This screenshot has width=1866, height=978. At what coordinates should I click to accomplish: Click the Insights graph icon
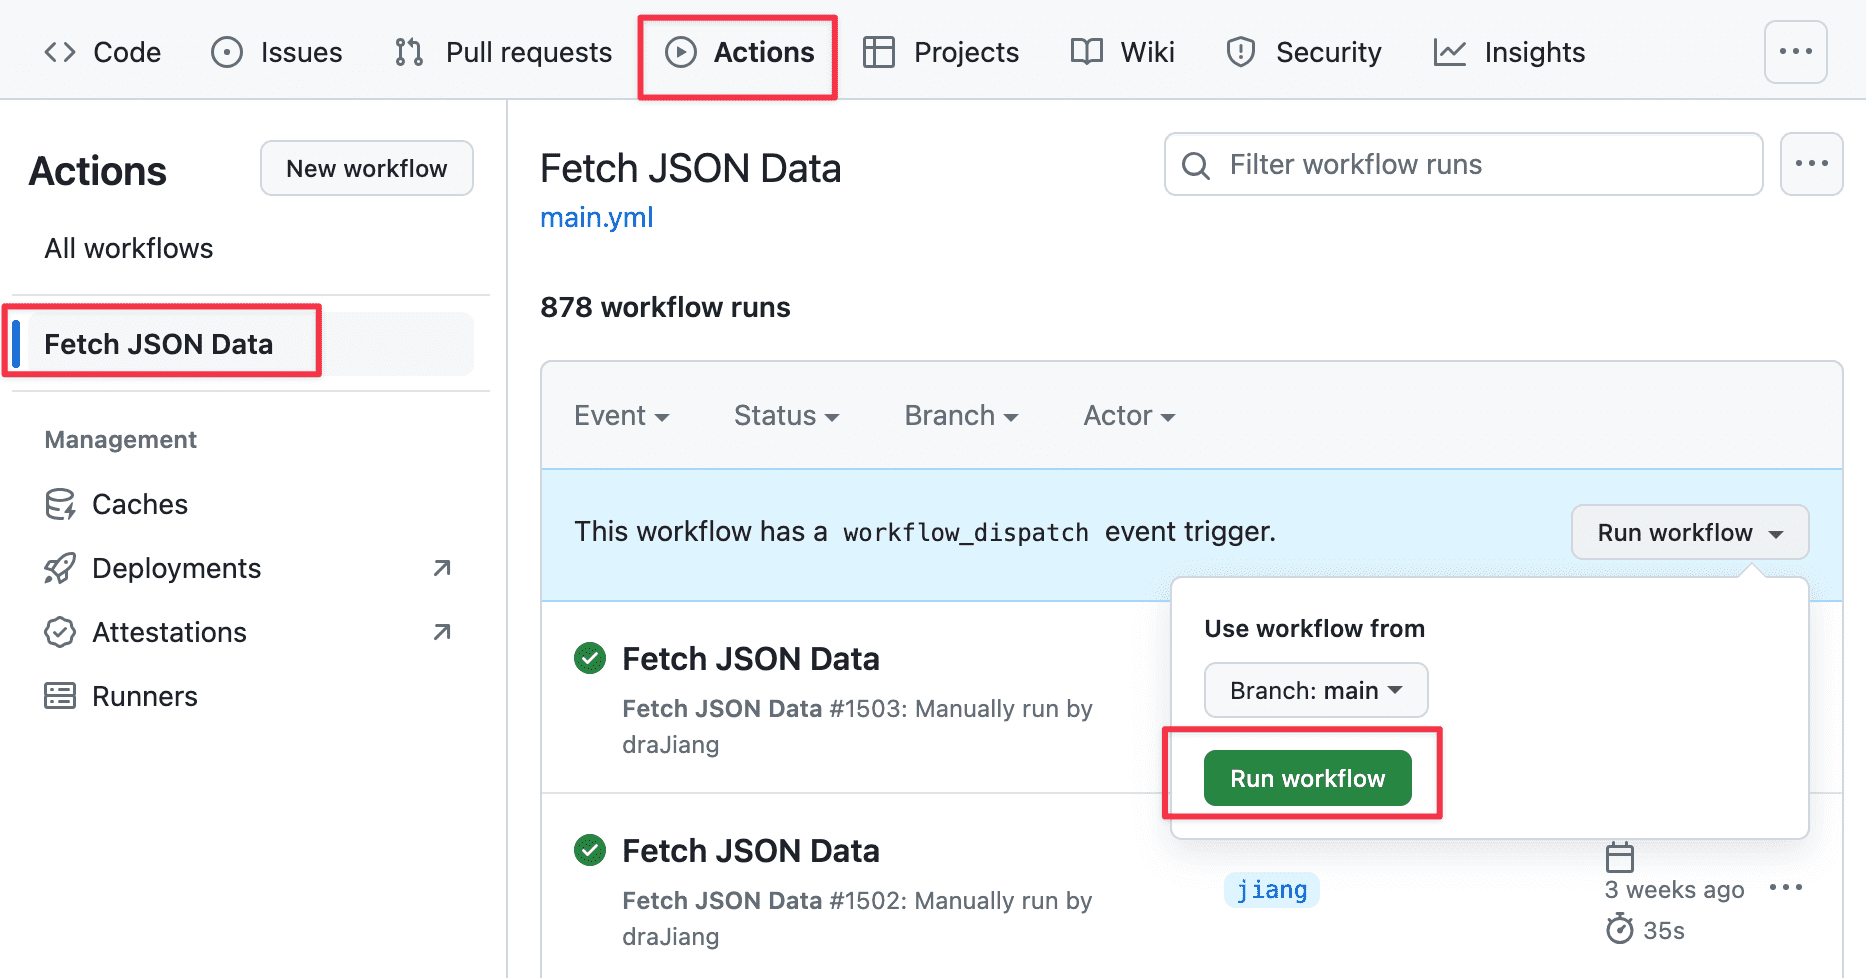pos(1449,52)
